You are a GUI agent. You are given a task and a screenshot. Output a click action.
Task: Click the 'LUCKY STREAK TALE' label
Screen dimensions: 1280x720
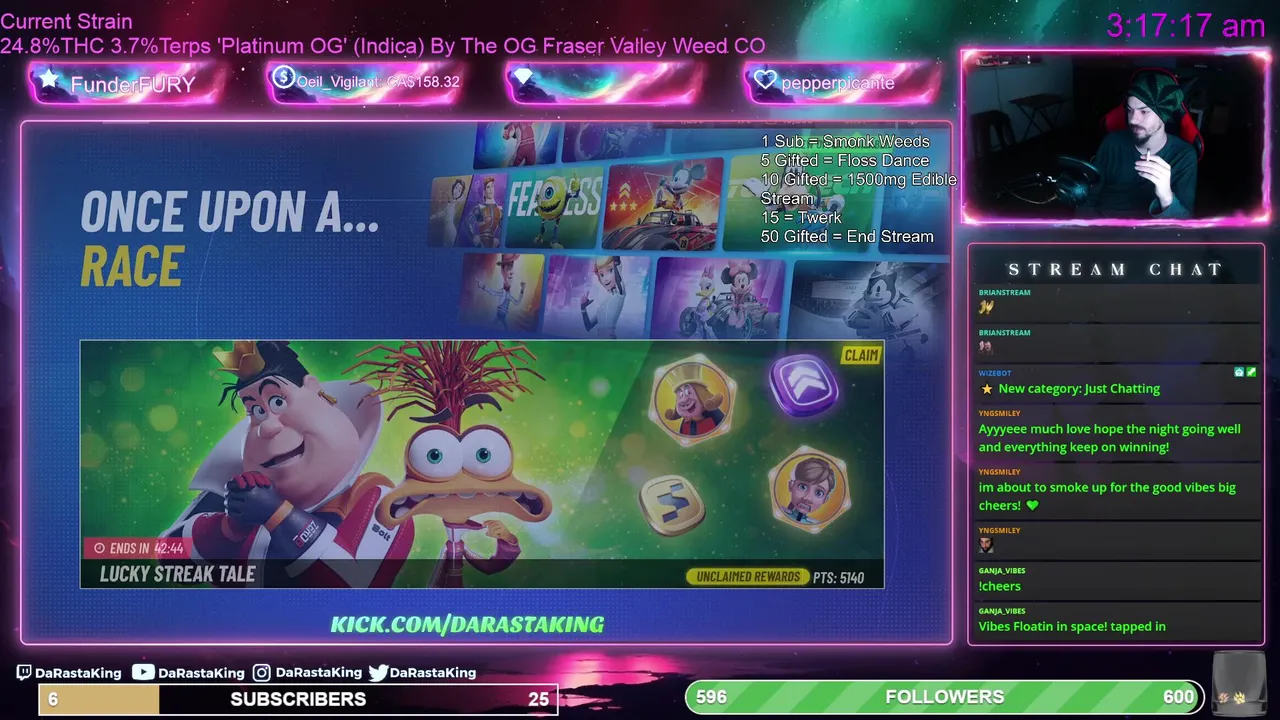177,574
